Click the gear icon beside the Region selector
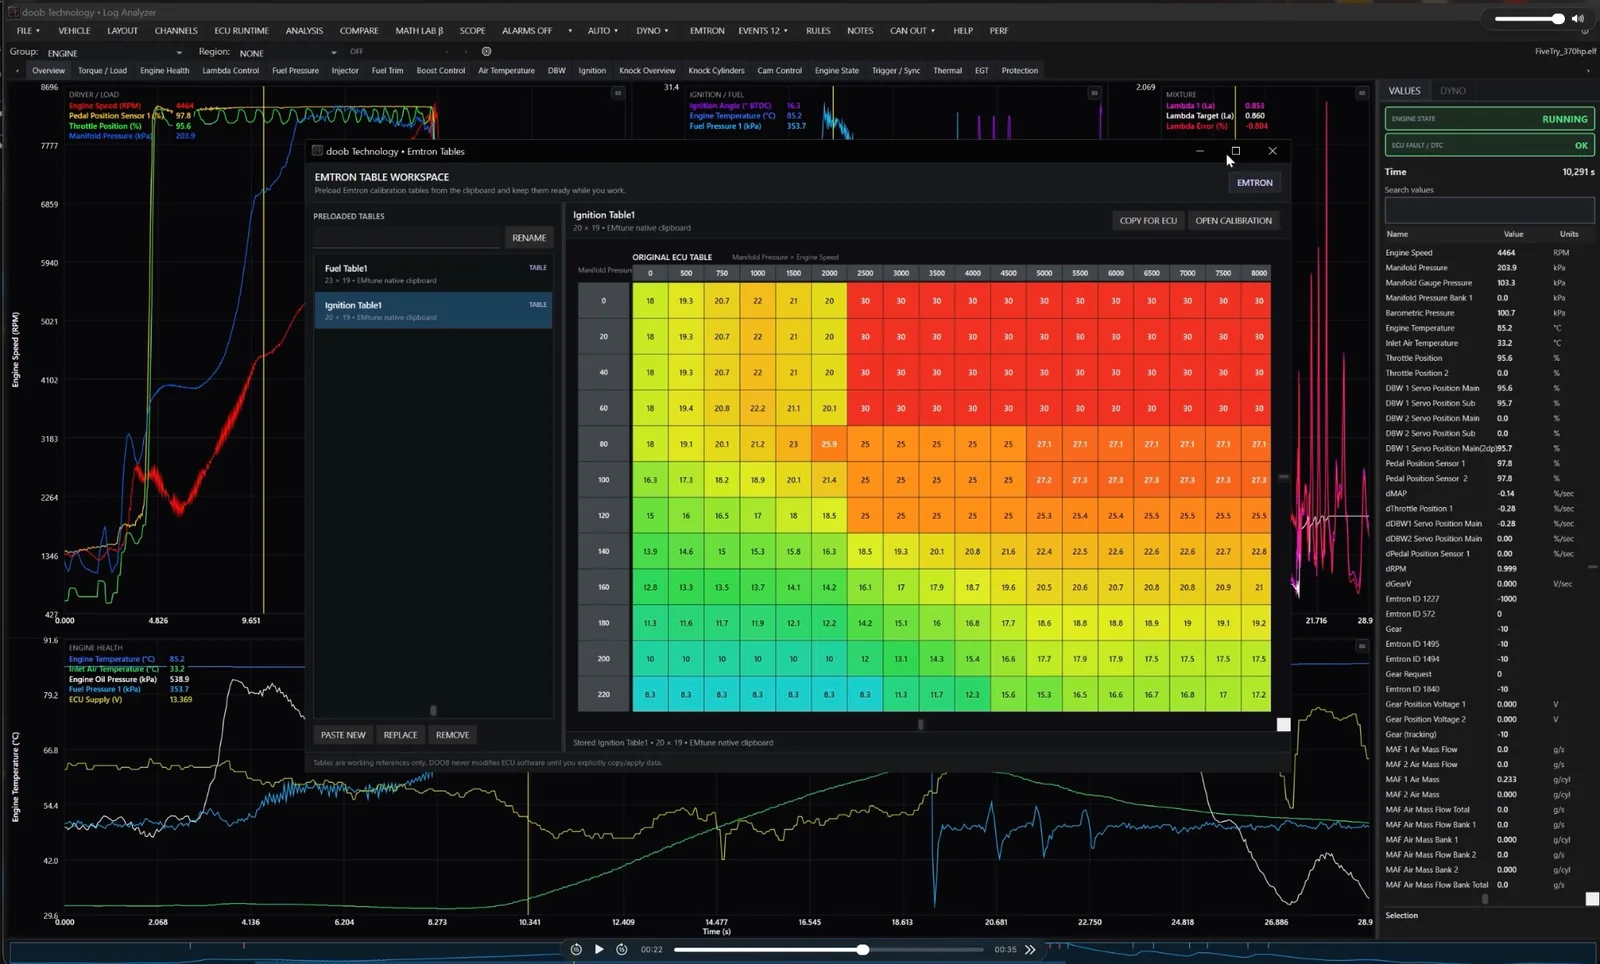Image resolution: width=1600 pixels, height=964 pixels. (486, 52)
